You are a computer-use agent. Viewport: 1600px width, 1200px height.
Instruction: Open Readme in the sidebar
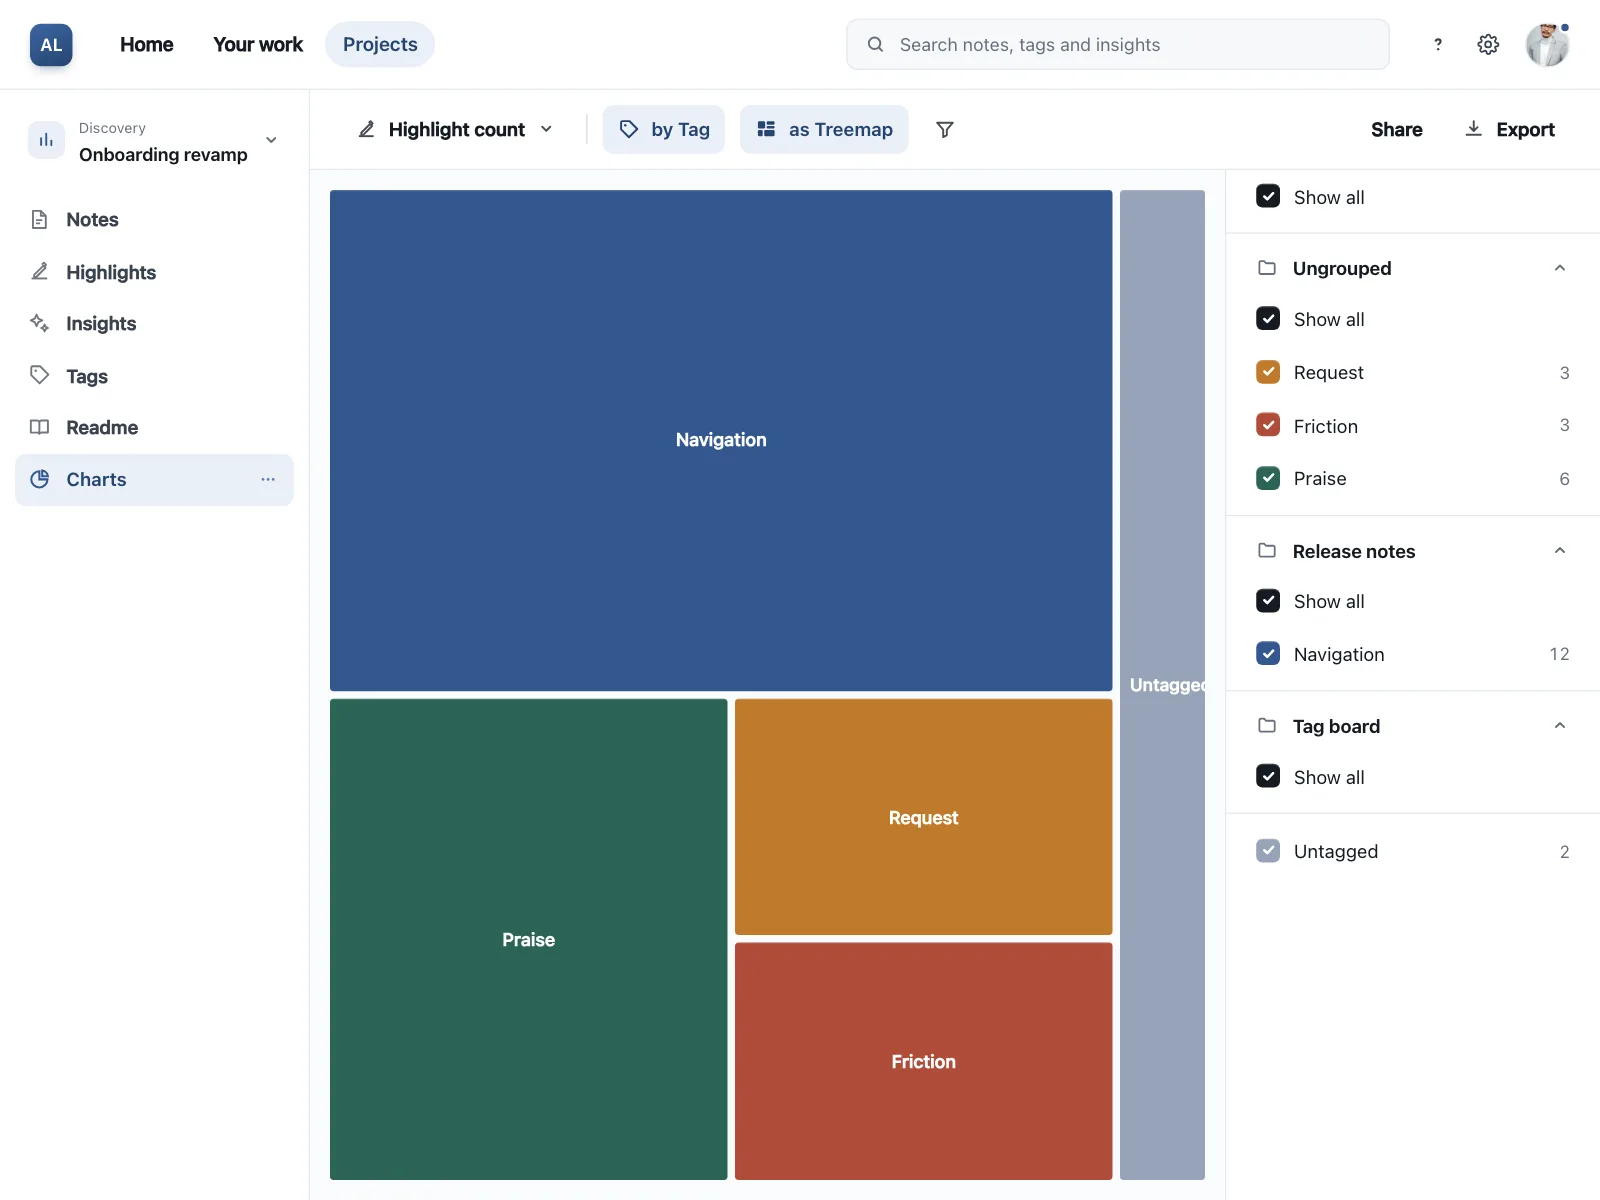154,427
